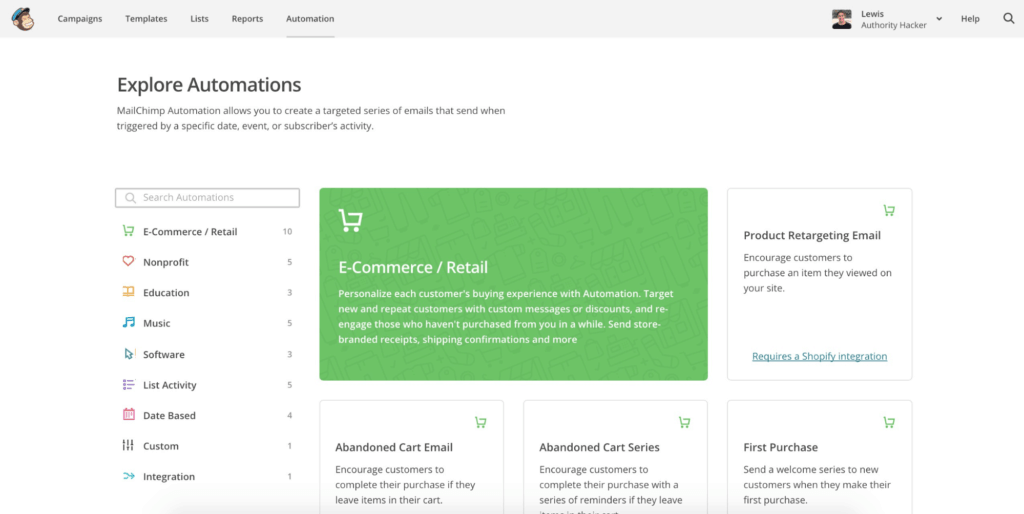Click the Custom sliders icon

point(128,446)
